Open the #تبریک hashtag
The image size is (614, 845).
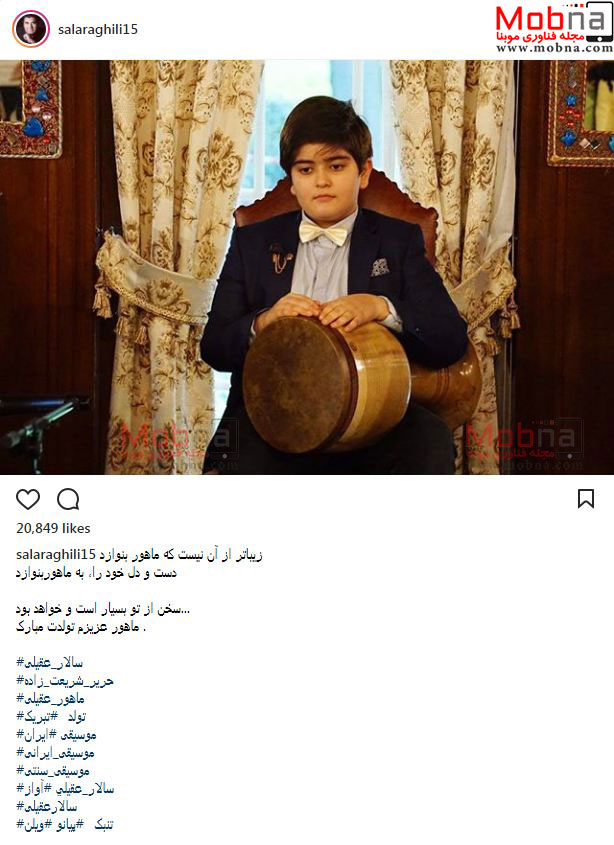pos(37,717)
